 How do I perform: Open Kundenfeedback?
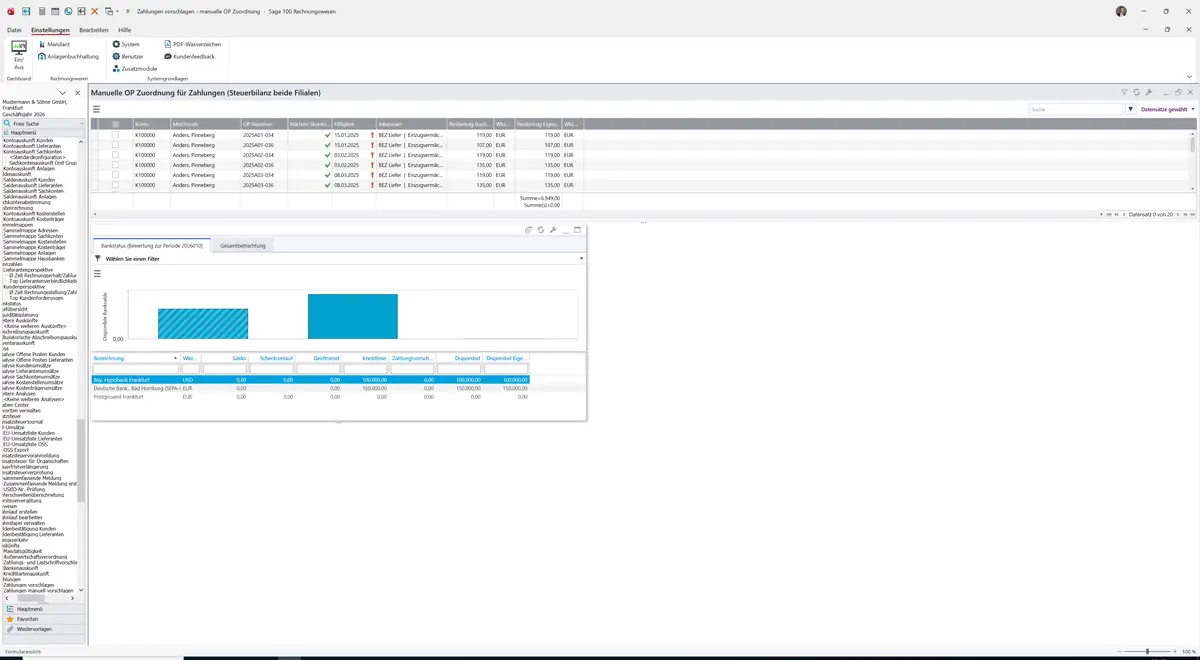(189, 57)
